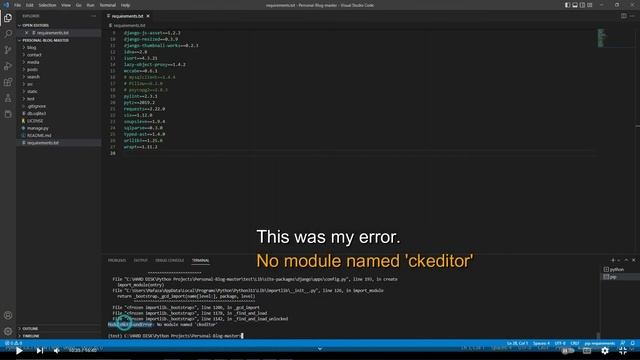Open the Edit menu
This screenshot has width=640, height=360.
(x=29, y=5)
